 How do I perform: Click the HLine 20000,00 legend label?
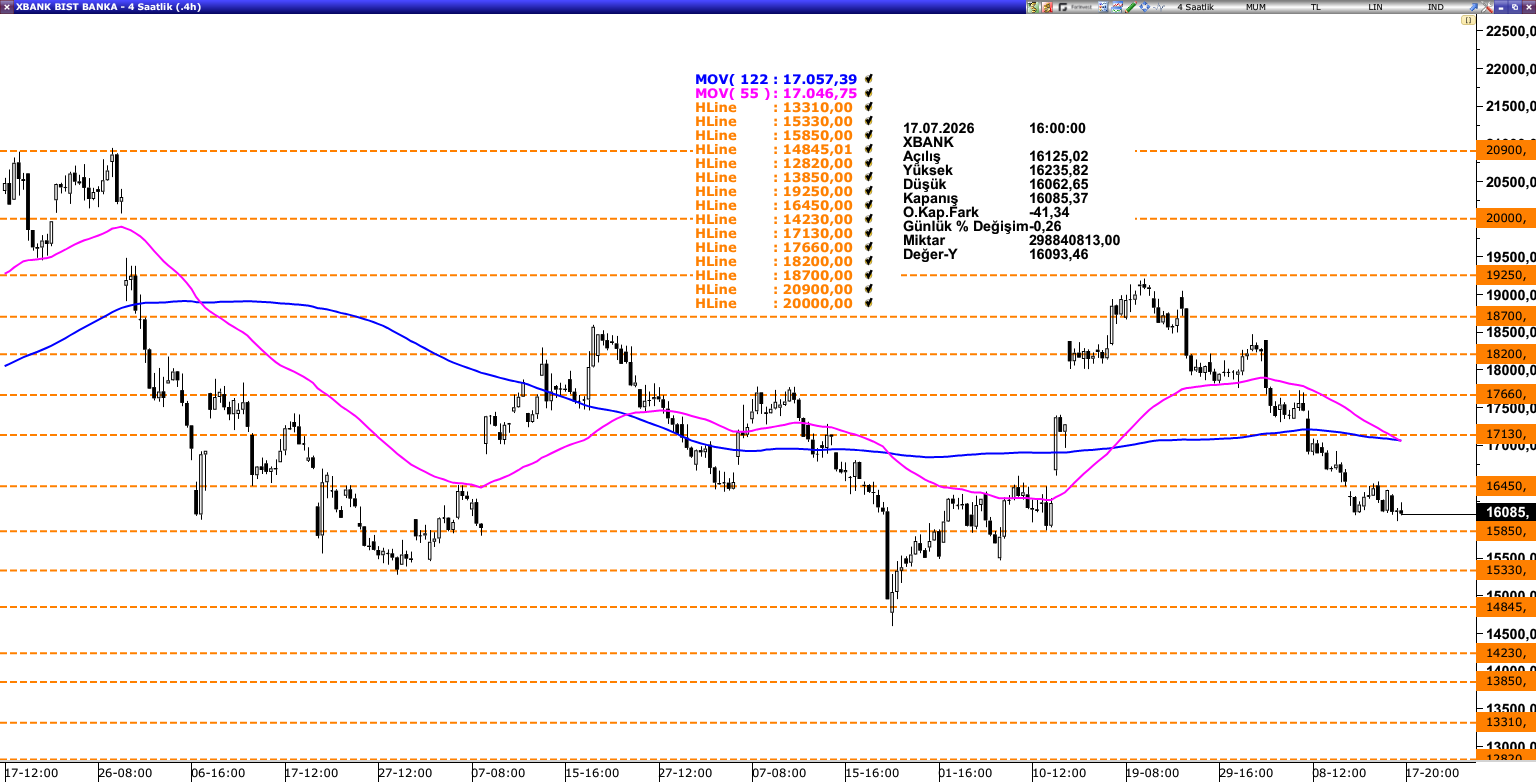pyautogui.click(x=774, y=303)
